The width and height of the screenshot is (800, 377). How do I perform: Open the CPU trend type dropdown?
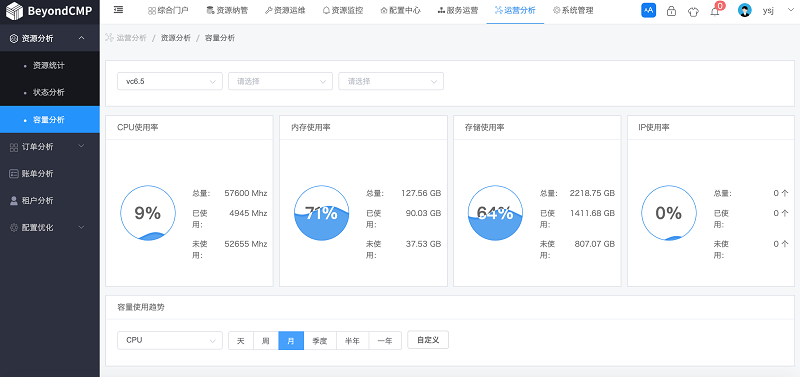170,340
